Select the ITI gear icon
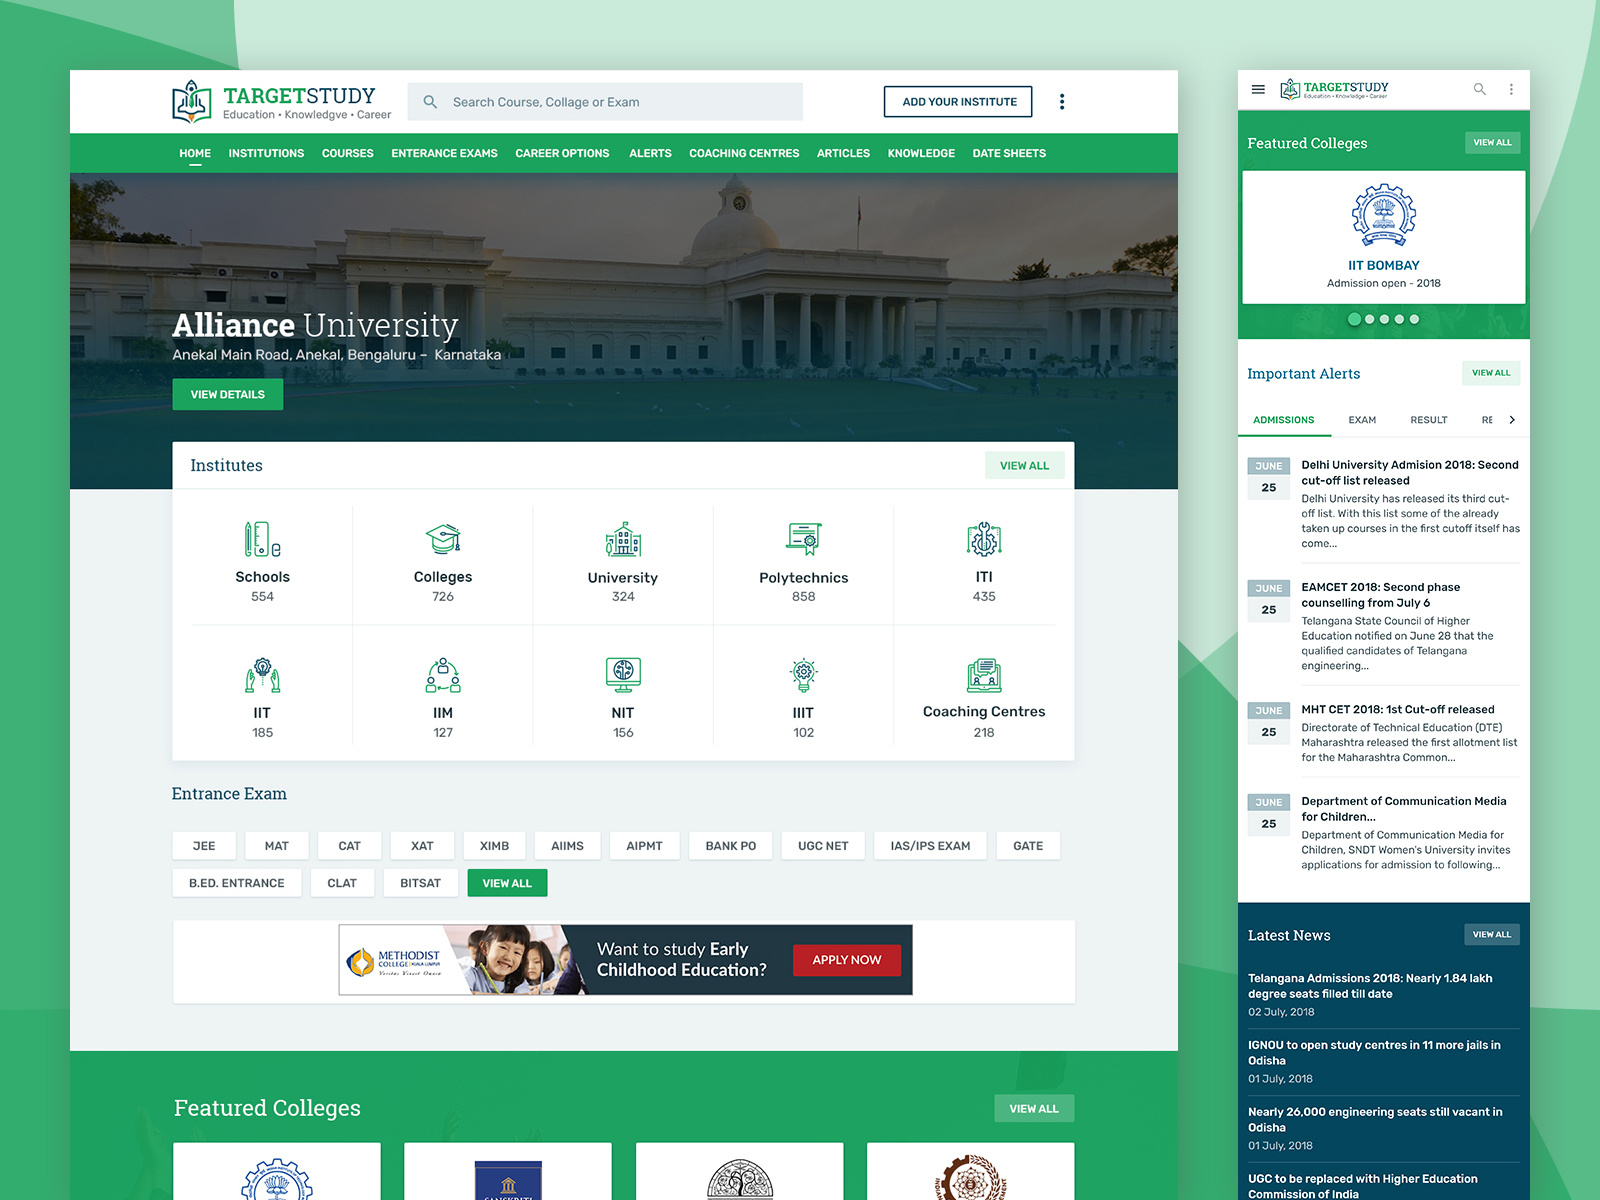Image resolution: width=1600 pixels, height=1200 pixels. 983,540
